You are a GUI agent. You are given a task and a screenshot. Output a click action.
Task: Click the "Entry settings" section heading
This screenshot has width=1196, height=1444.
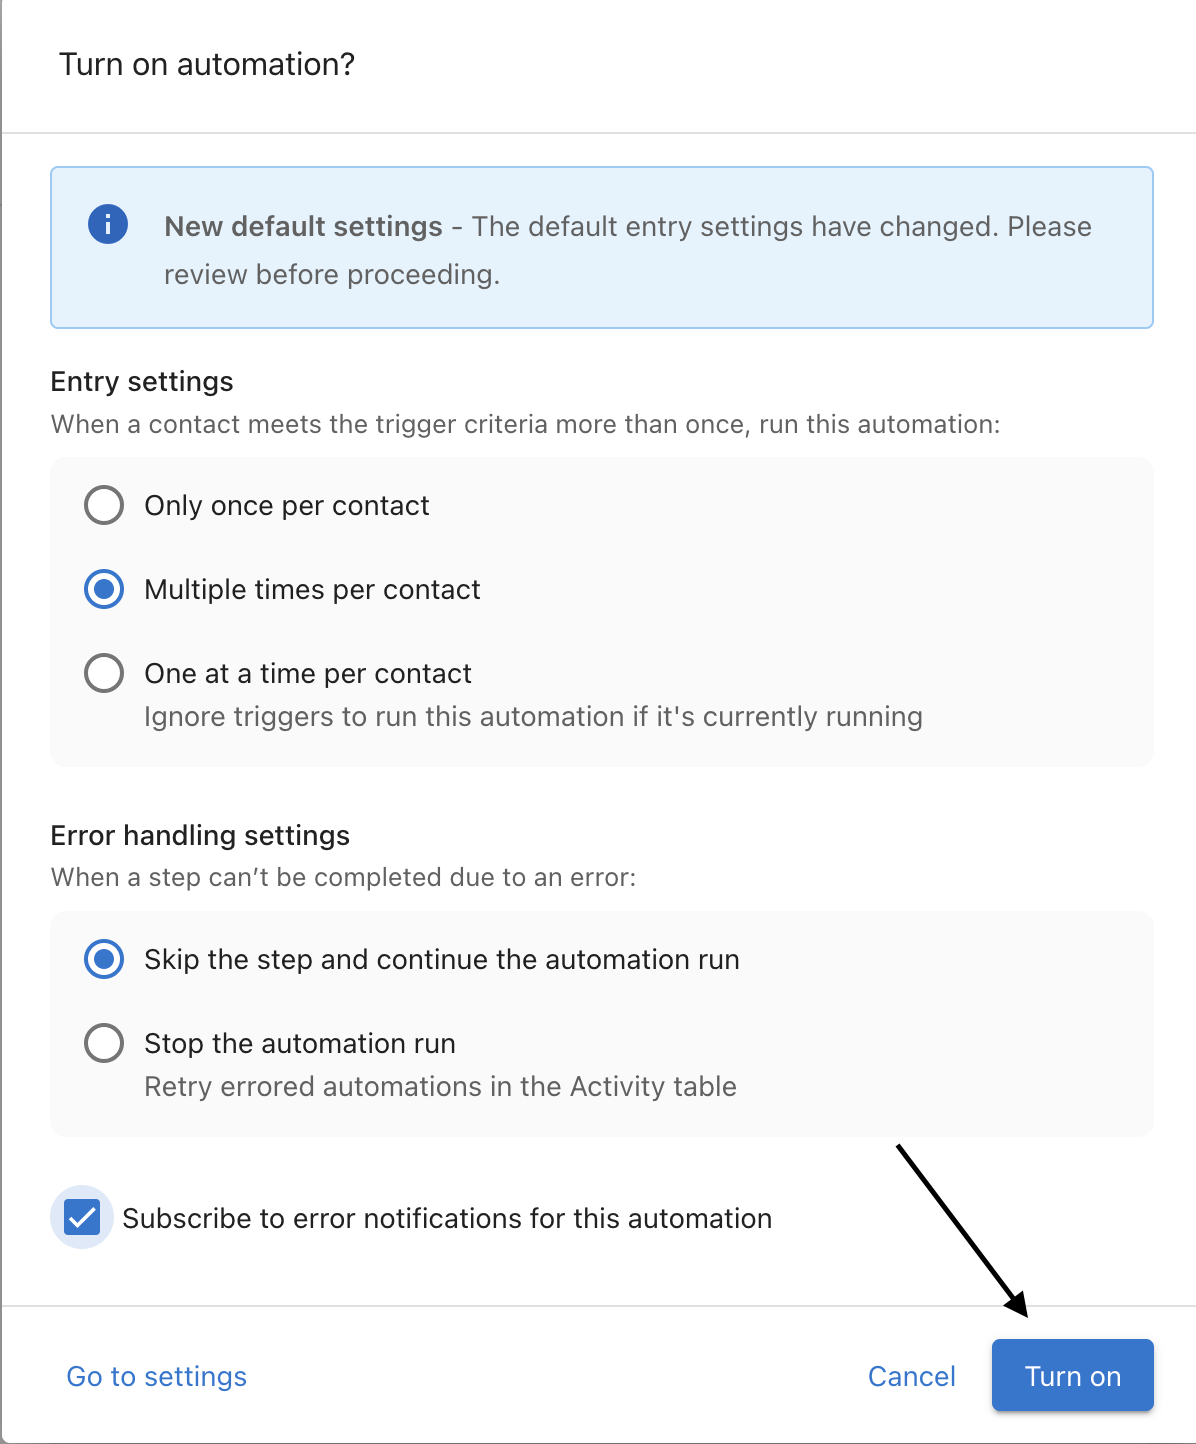[x=142, y=381]
